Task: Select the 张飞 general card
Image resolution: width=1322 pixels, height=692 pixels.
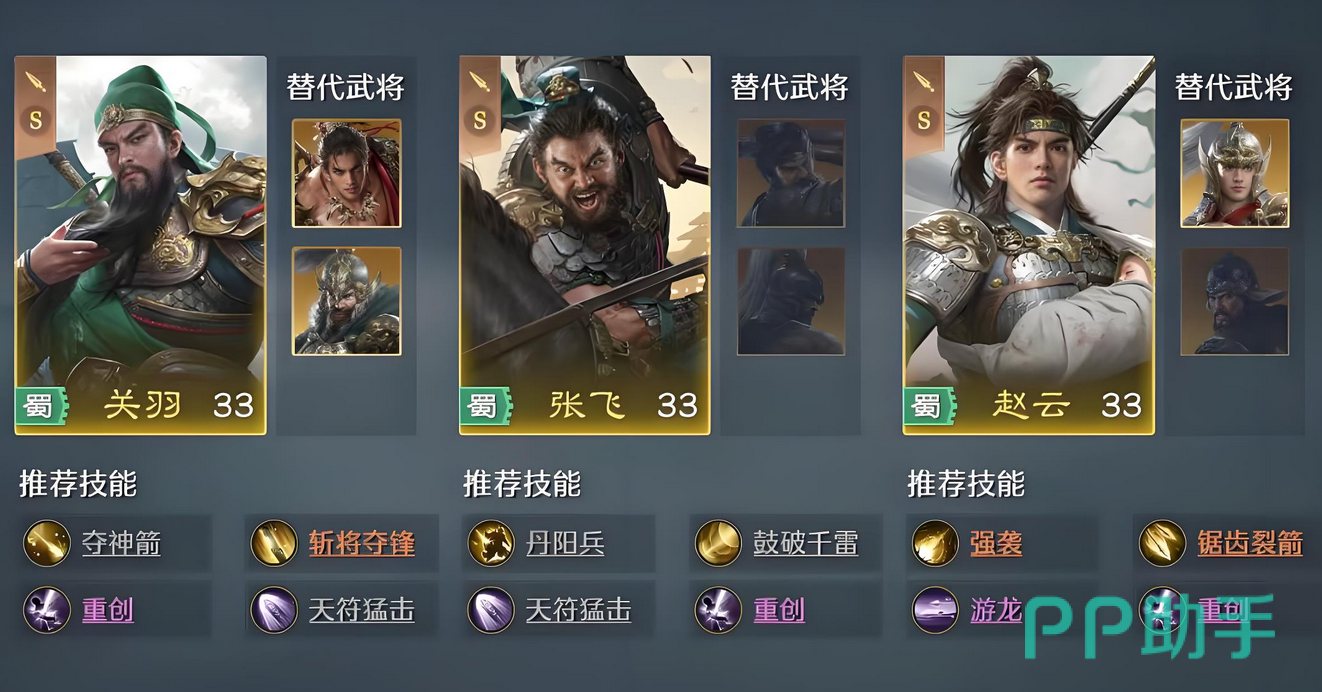Action: tap(585, 245)
